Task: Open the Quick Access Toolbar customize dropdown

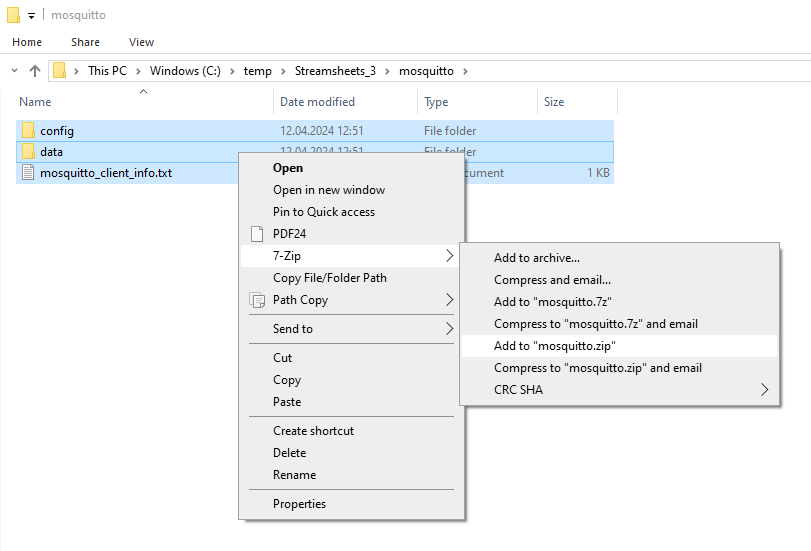Action: (32, 16)
